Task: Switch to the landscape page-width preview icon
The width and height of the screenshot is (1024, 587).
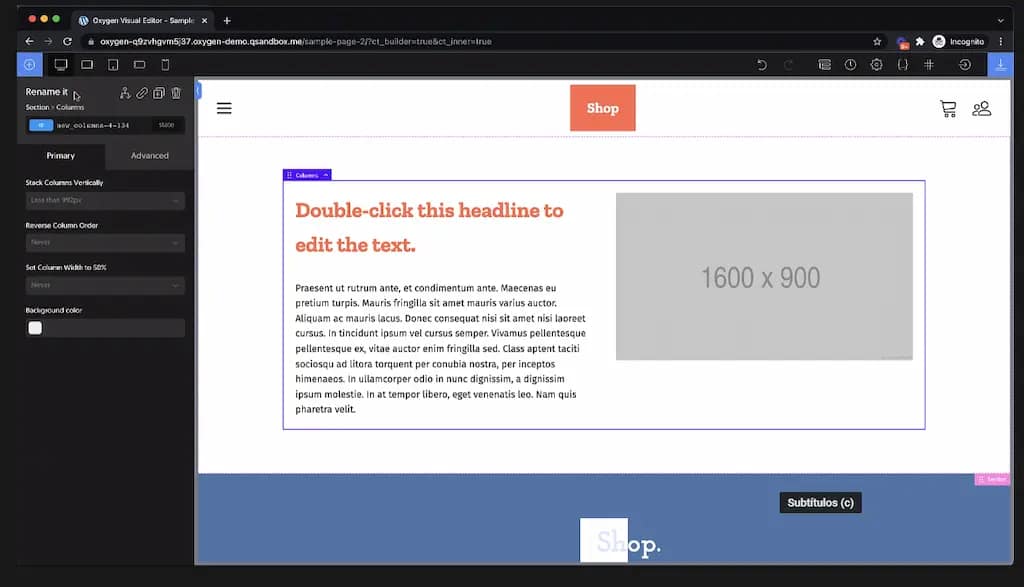Action: tap(87, 65)
